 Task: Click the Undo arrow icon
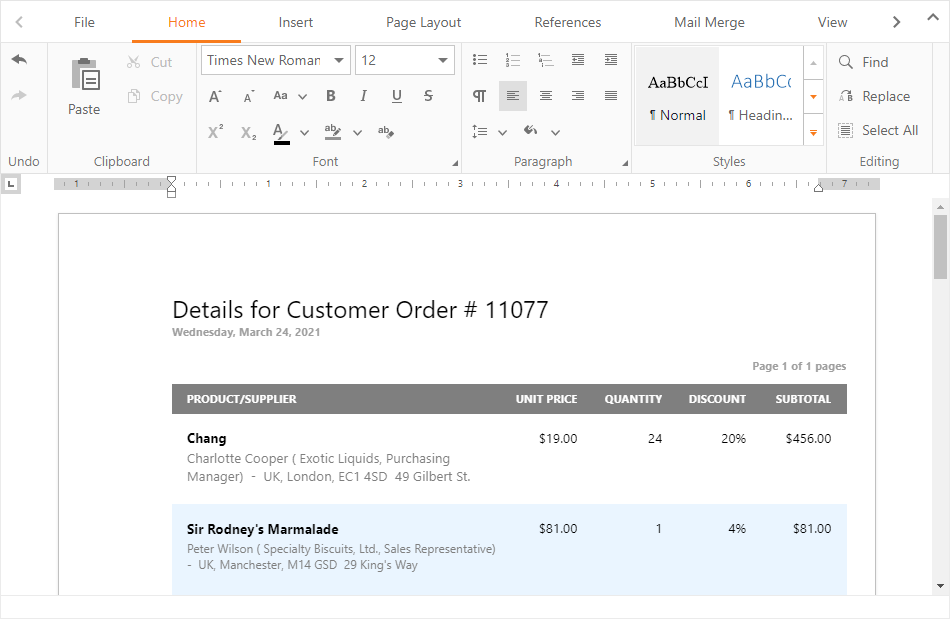tap(19, 60)
